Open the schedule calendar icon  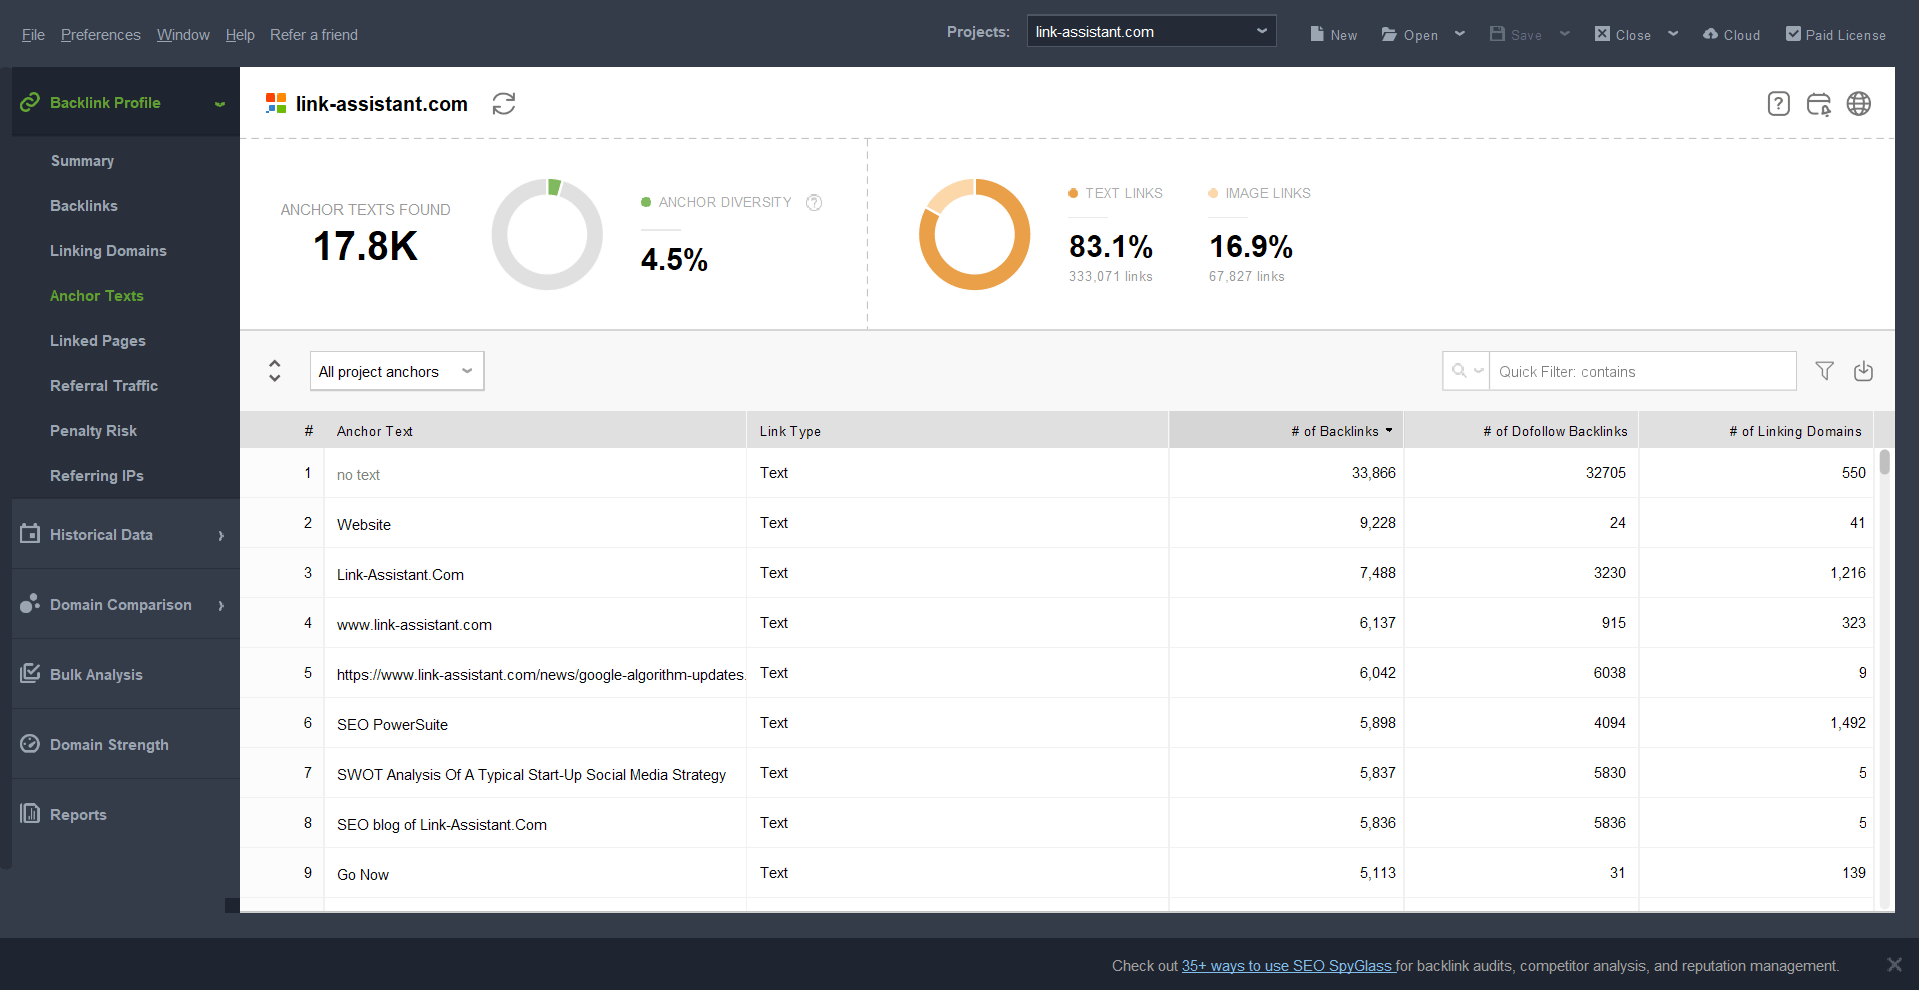1819,104
